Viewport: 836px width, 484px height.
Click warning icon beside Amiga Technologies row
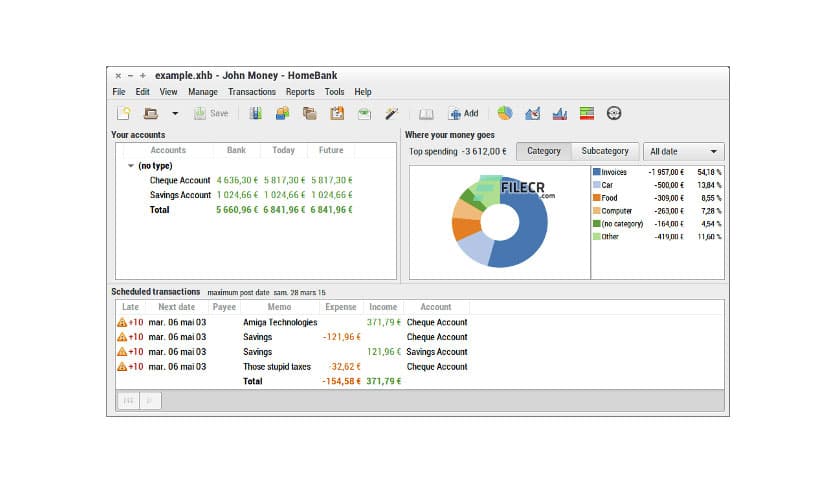point(122,322)
